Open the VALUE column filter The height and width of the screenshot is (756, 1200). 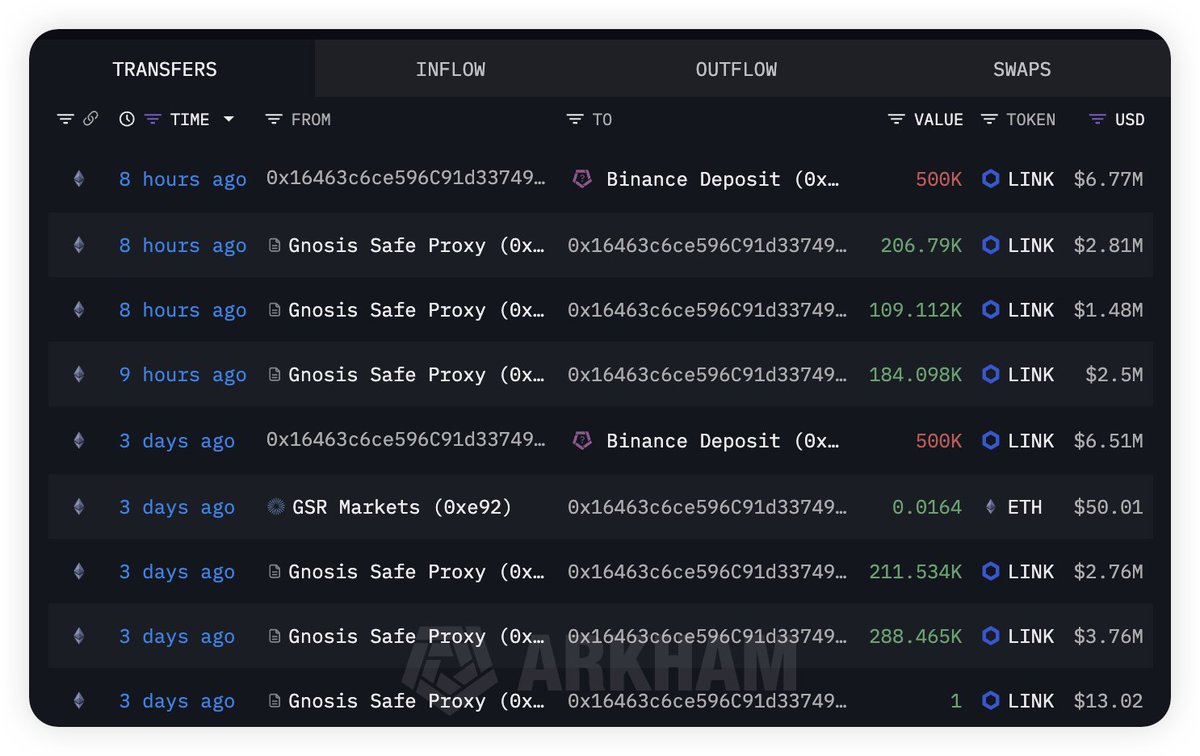(x=896, y=119)
